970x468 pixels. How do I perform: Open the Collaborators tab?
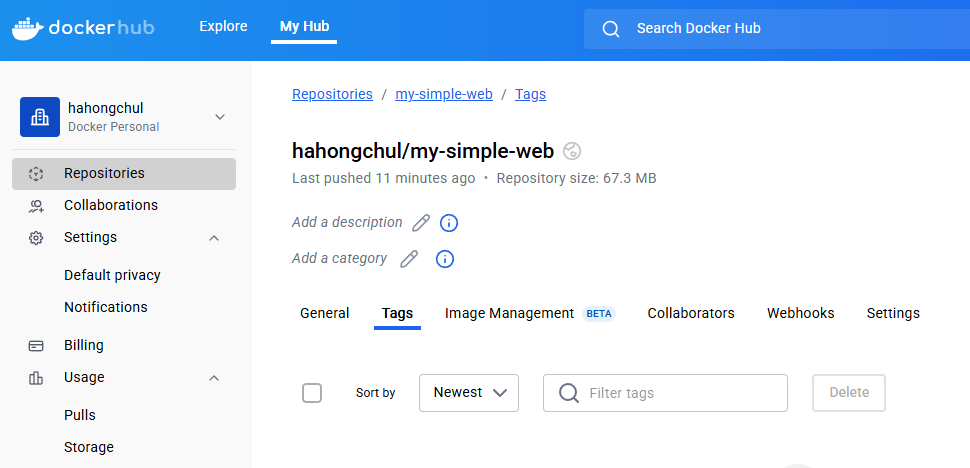691,313
